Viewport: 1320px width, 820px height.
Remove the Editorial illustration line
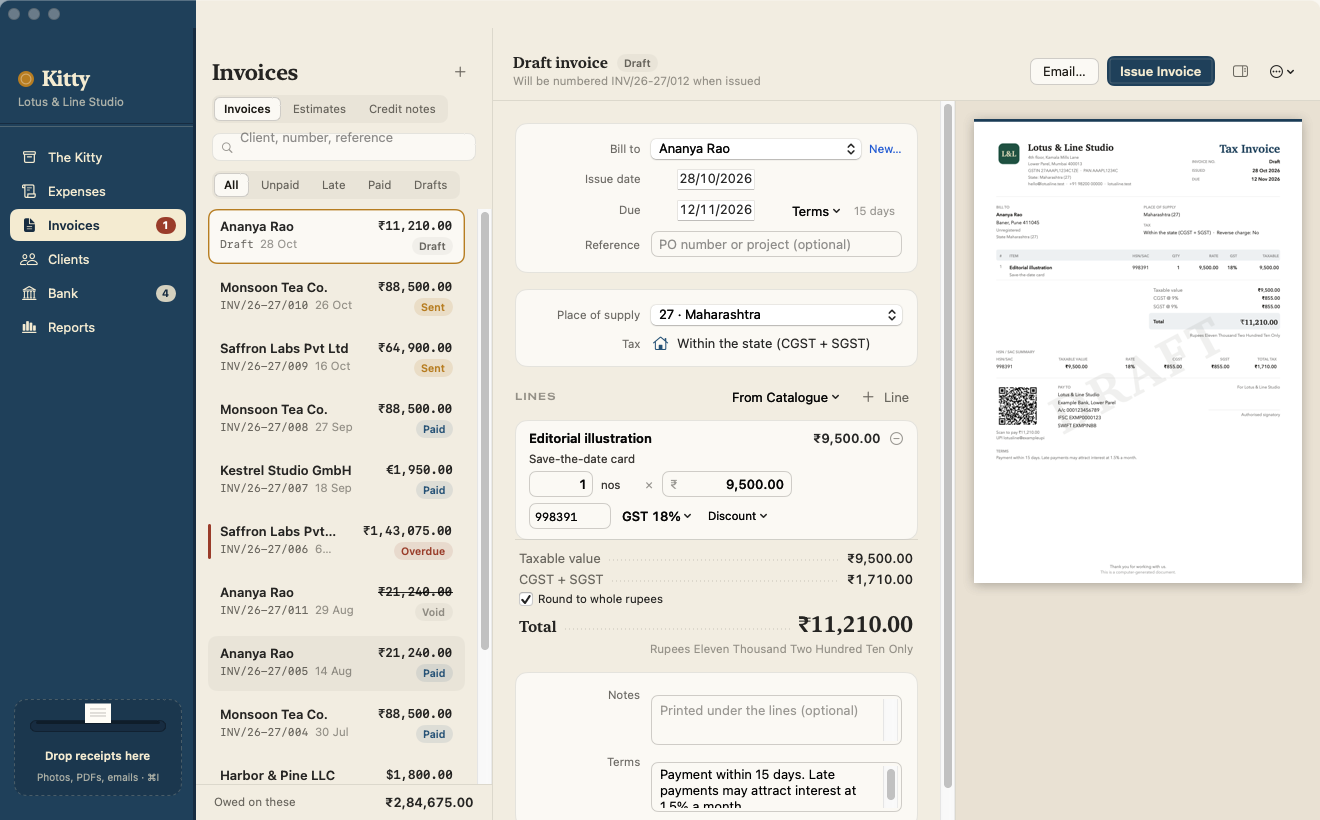click(x=897, y=438)
